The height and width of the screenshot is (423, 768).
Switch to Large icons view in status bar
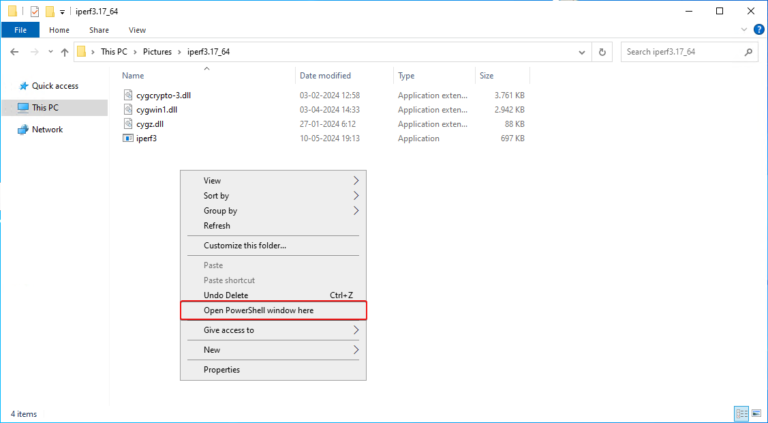pyautogui.click(x=755, y=414)
